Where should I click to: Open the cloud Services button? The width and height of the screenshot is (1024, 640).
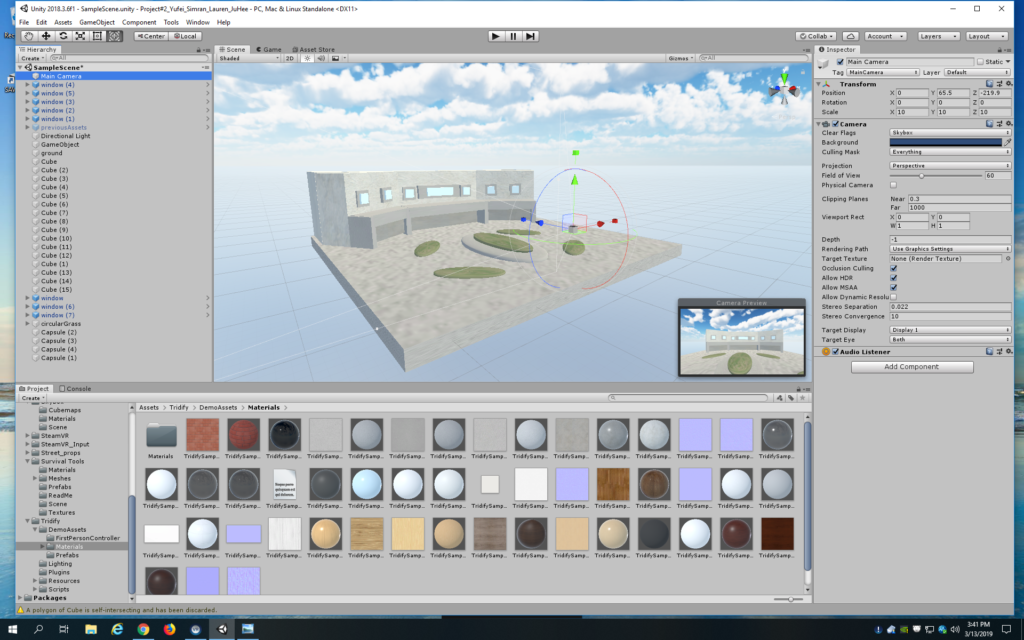click(x=850, y=36)
